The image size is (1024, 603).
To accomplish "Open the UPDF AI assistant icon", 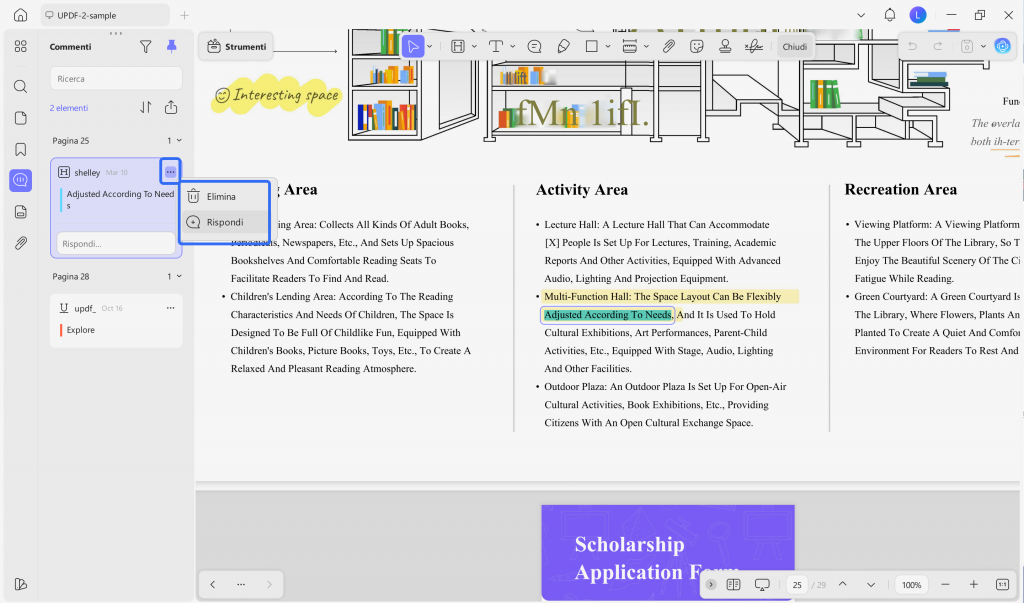I will coord(1002,46).
